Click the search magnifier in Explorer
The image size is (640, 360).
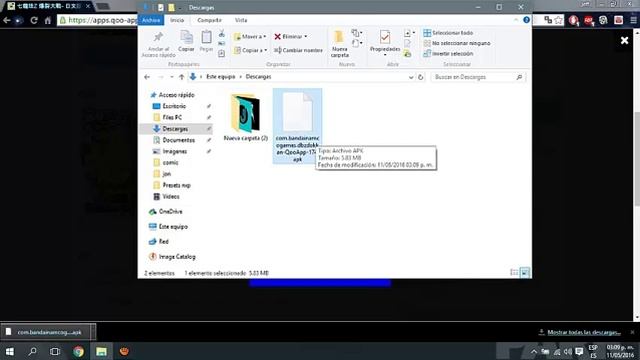(519, 77)
